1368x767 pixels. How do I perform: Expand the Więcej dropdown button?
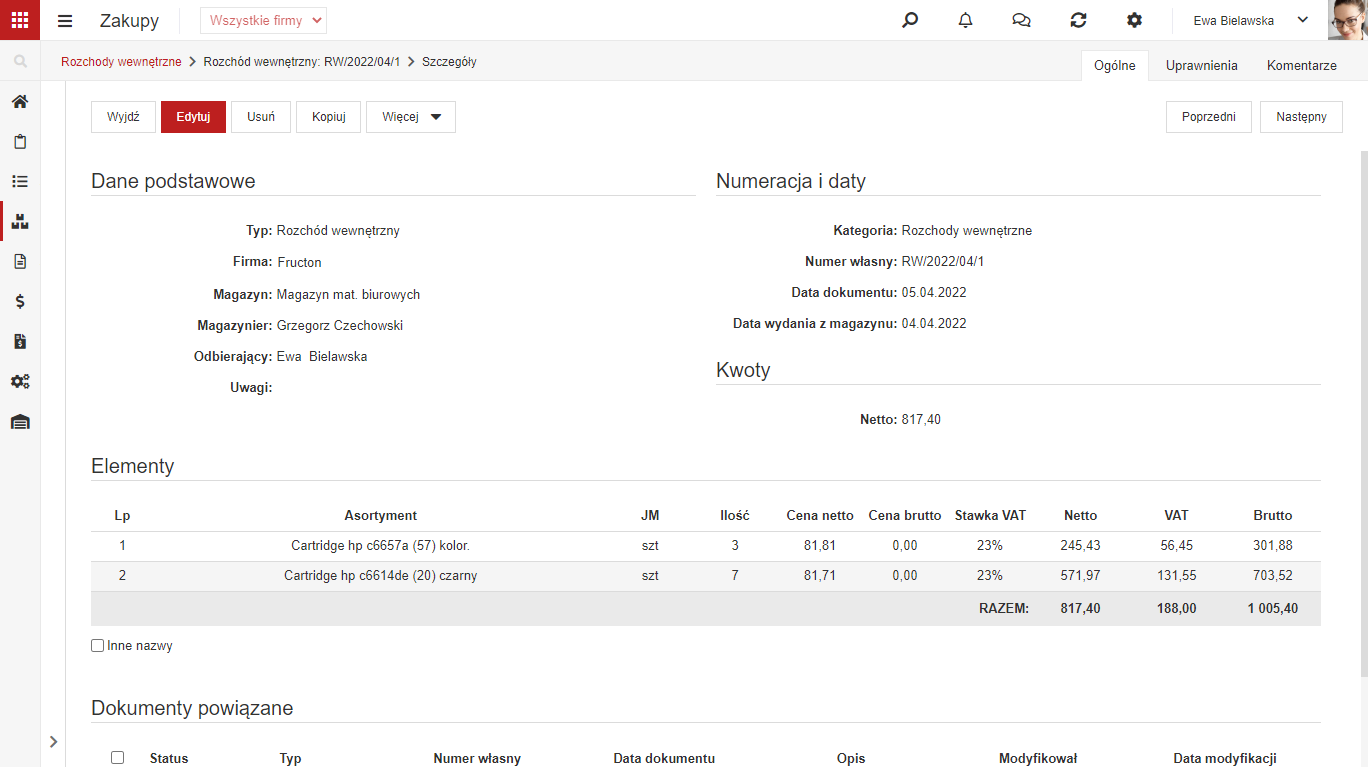click(x=411, y=117)
